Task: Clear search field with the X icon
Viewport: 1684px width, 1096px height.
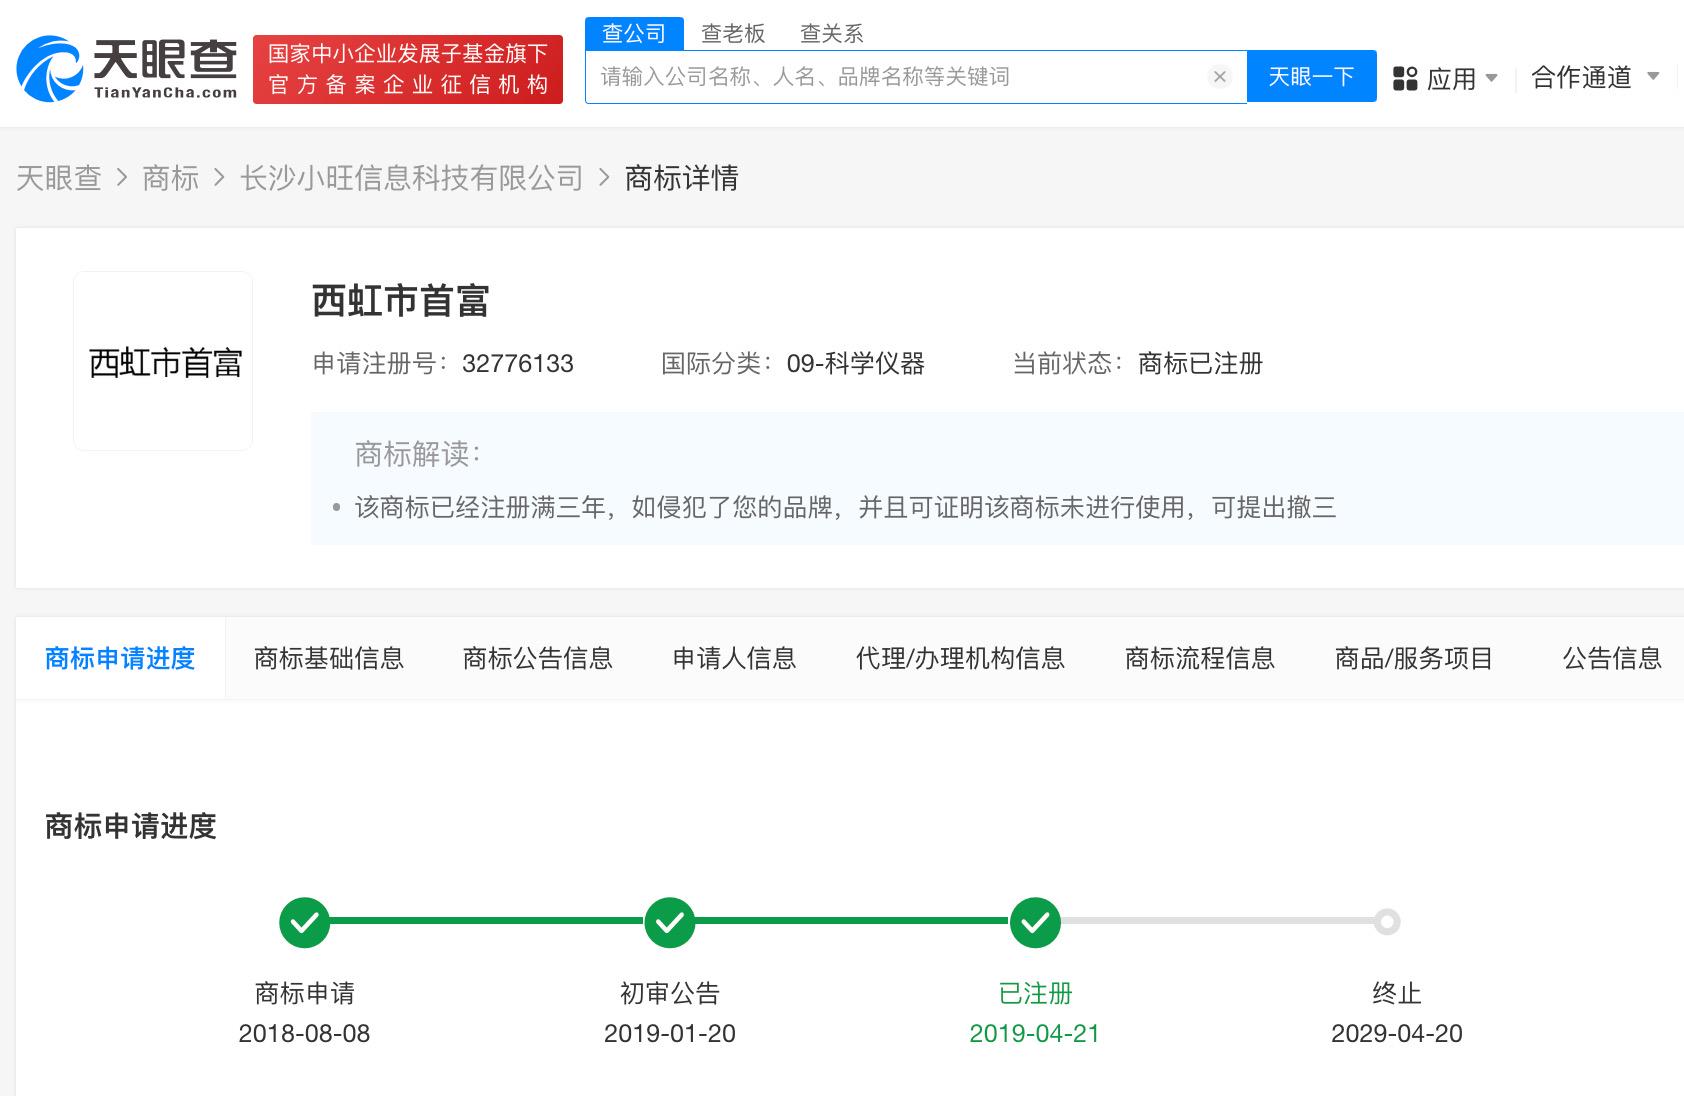Action: tap(1219, 77)
